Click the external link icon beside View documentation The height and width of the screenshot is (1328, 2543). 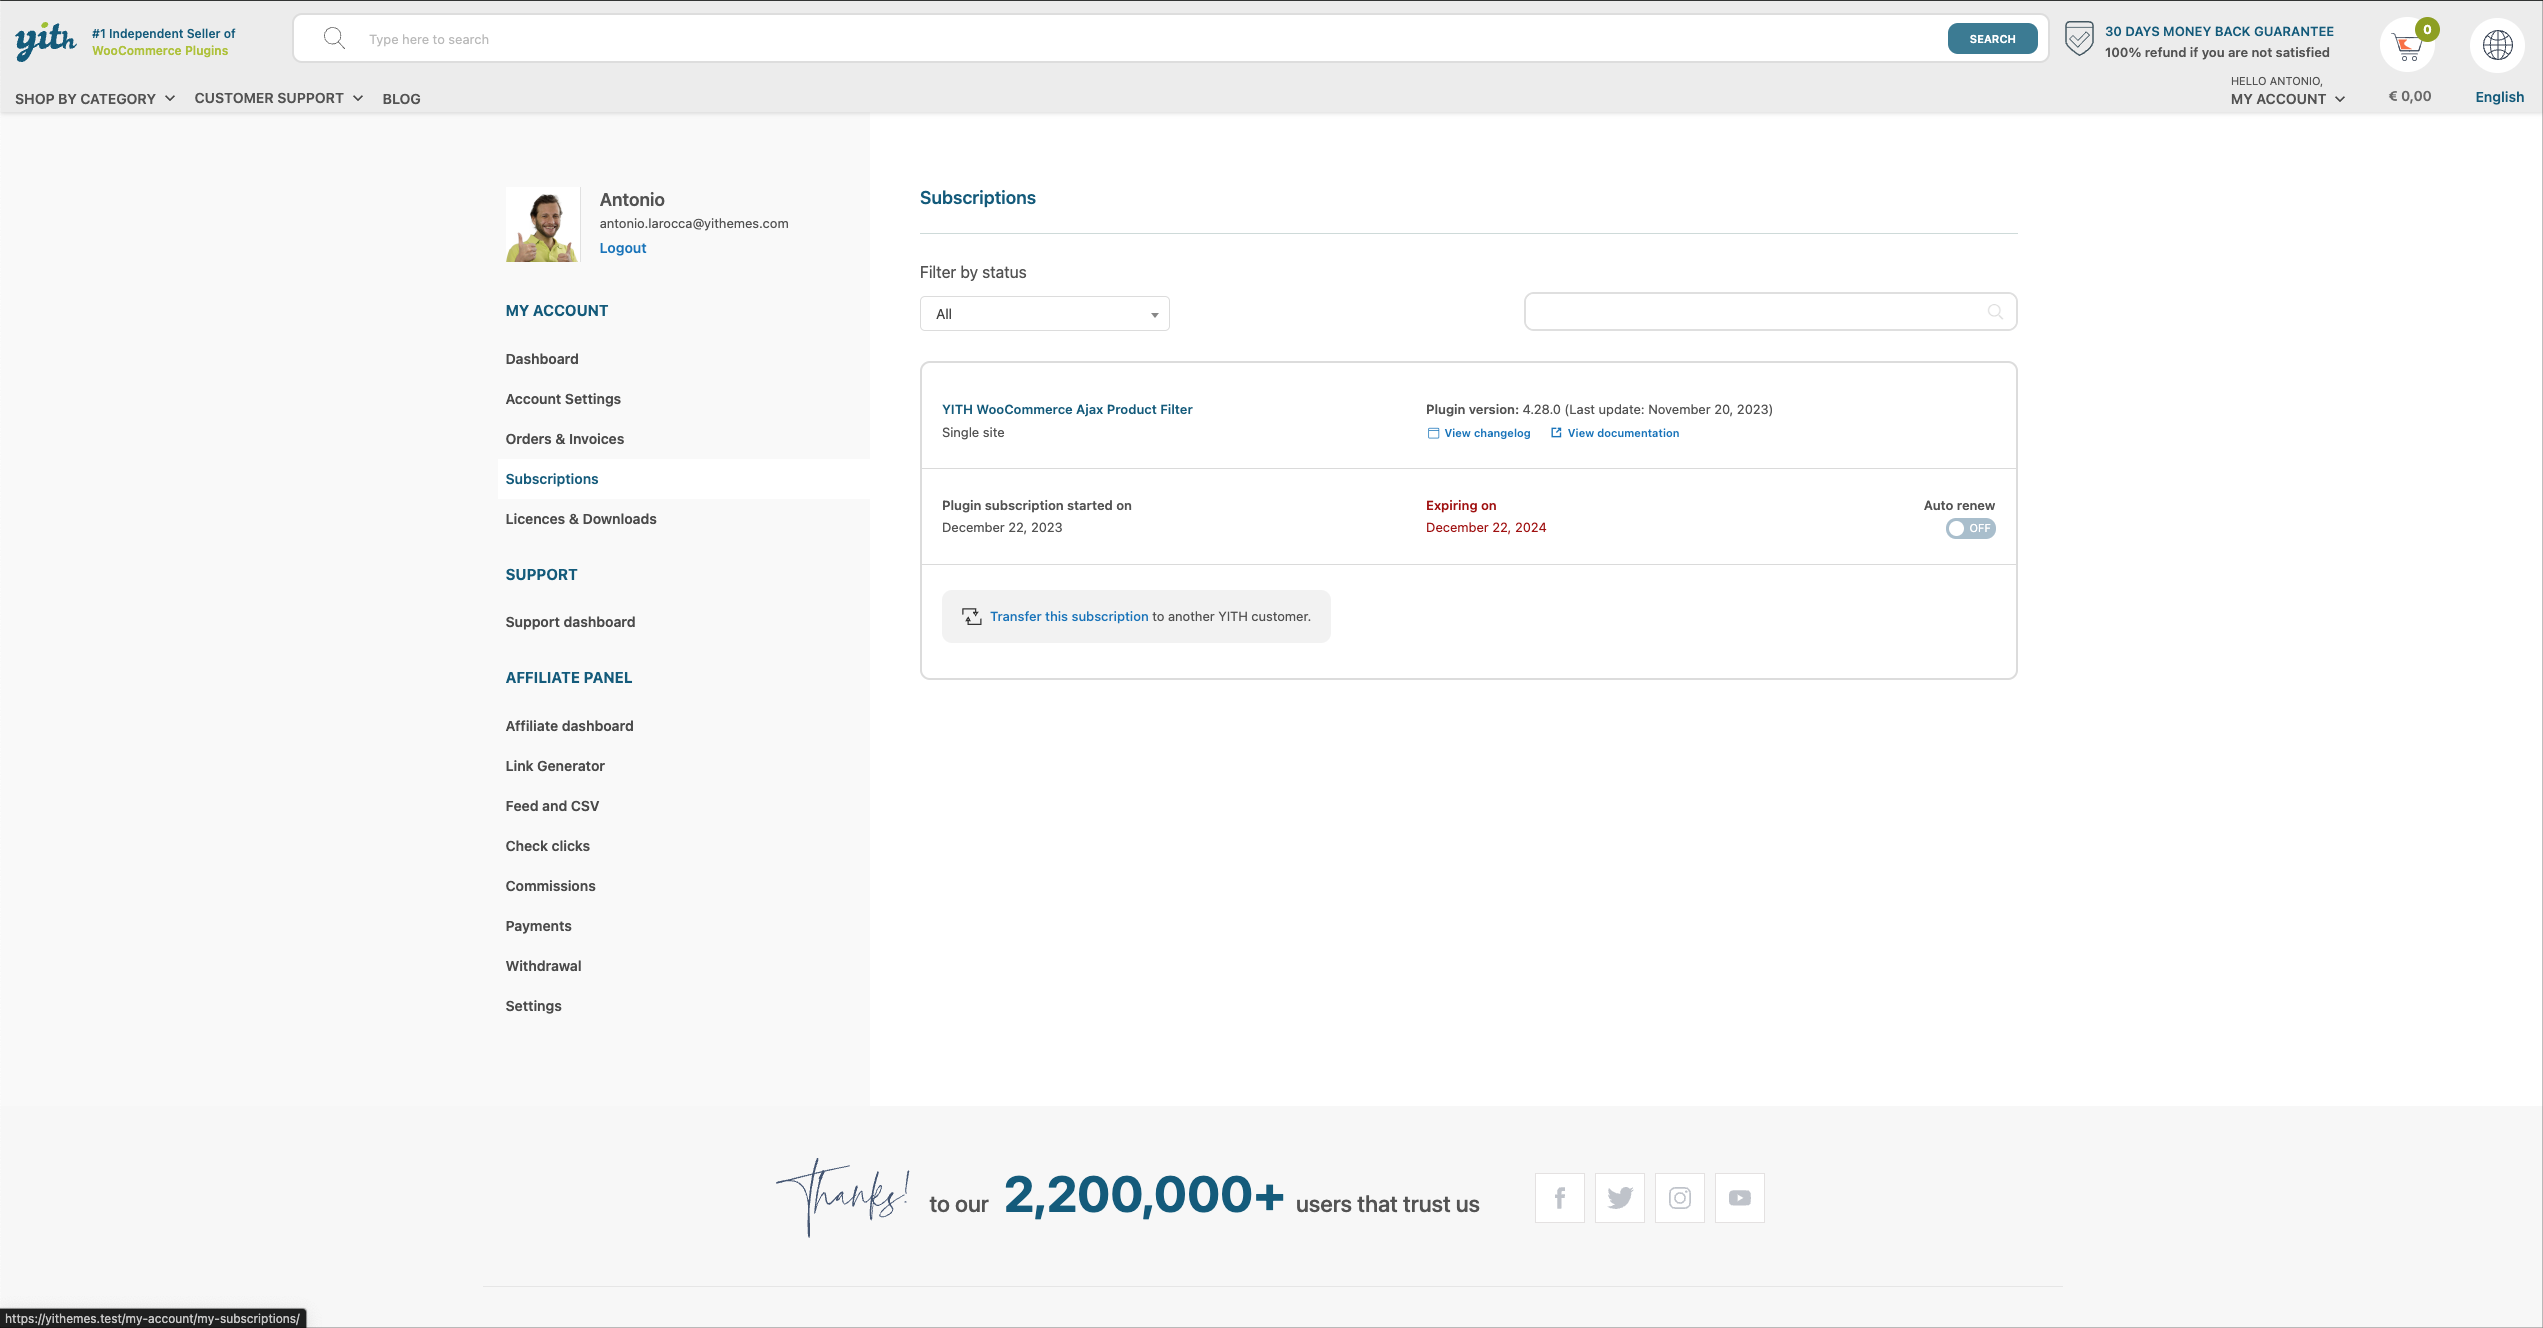[x=1556, y=433]
